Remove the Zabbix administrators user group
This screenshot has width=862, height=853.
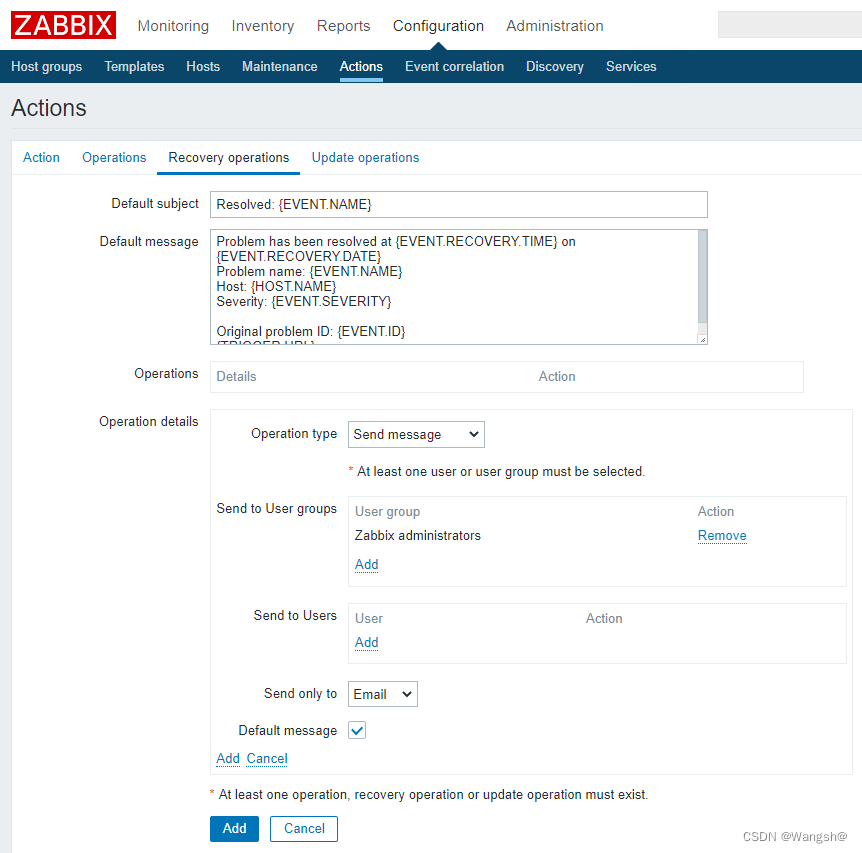(x=721, y=535)
